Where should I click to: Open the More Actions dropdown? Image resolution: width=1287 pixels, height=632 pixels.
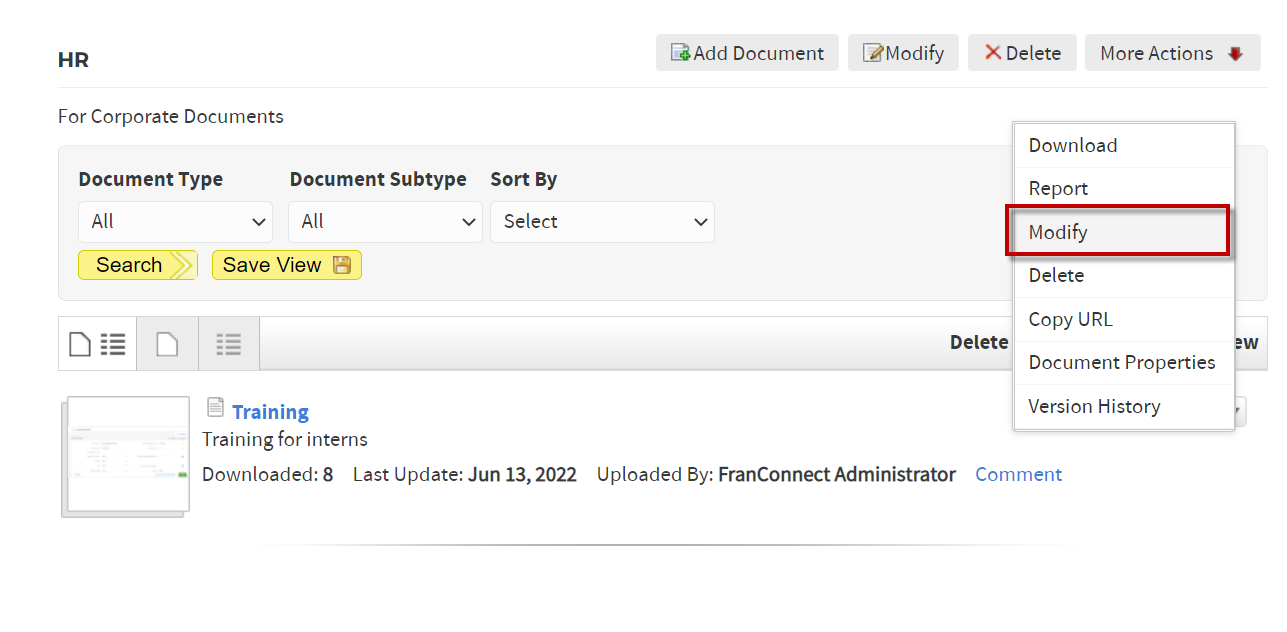(1172, 53)
